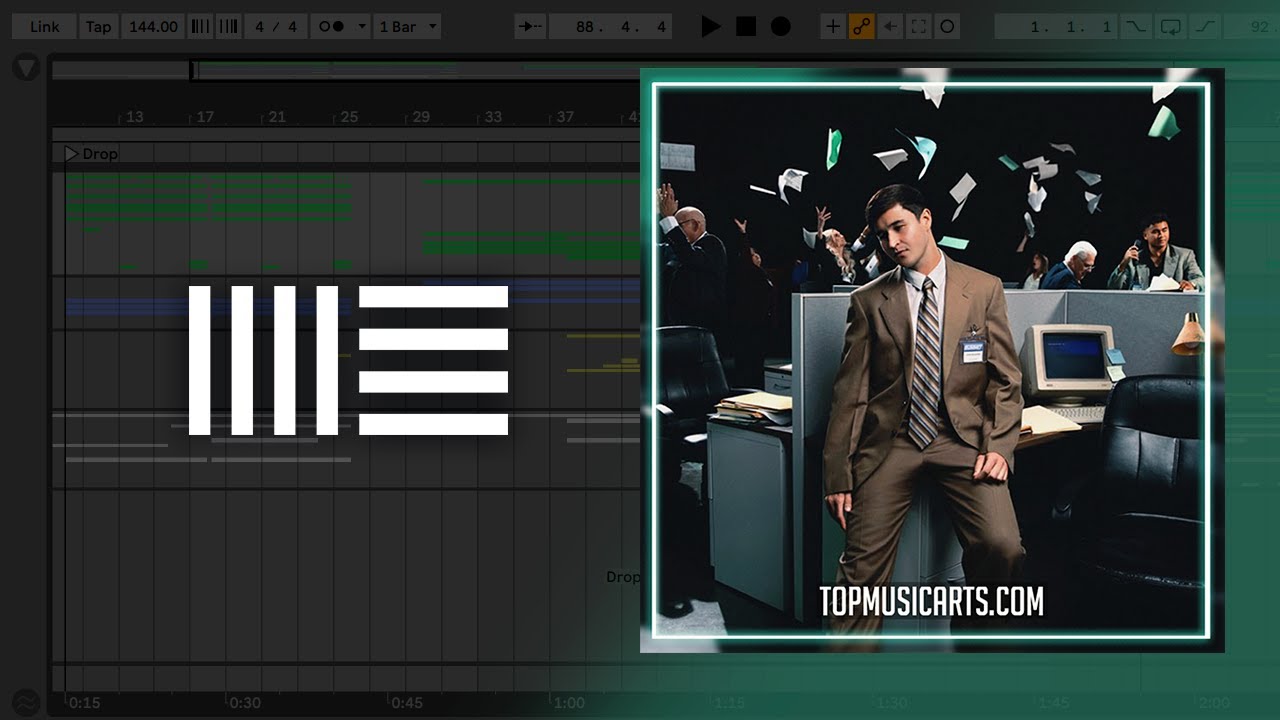Screen dimensions: 1280x720
Task: Click the Stop button
Action: (x=746, y=27)
